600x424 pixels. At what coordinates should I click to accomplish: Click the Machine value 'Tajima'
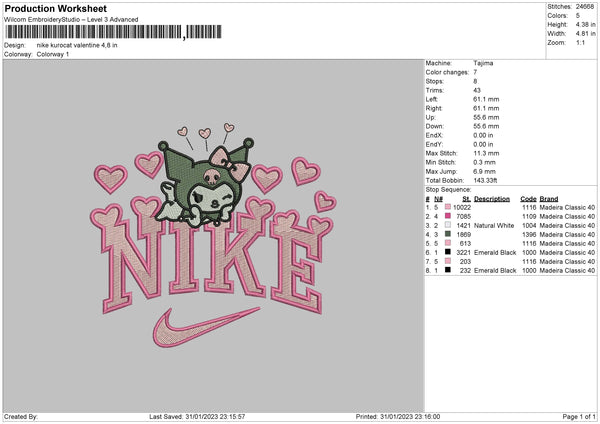(483, 63)
